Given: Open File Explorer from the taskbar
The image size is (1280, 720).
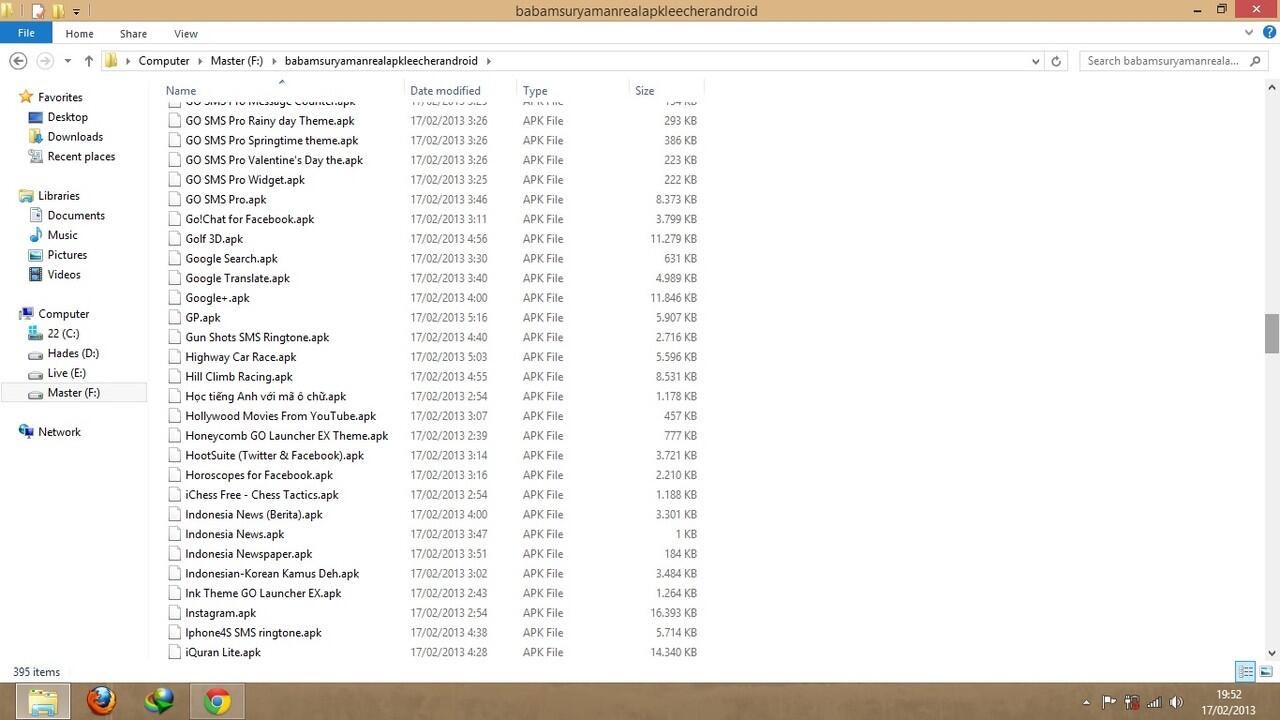Looking at the screenshot, I should 42,702.
